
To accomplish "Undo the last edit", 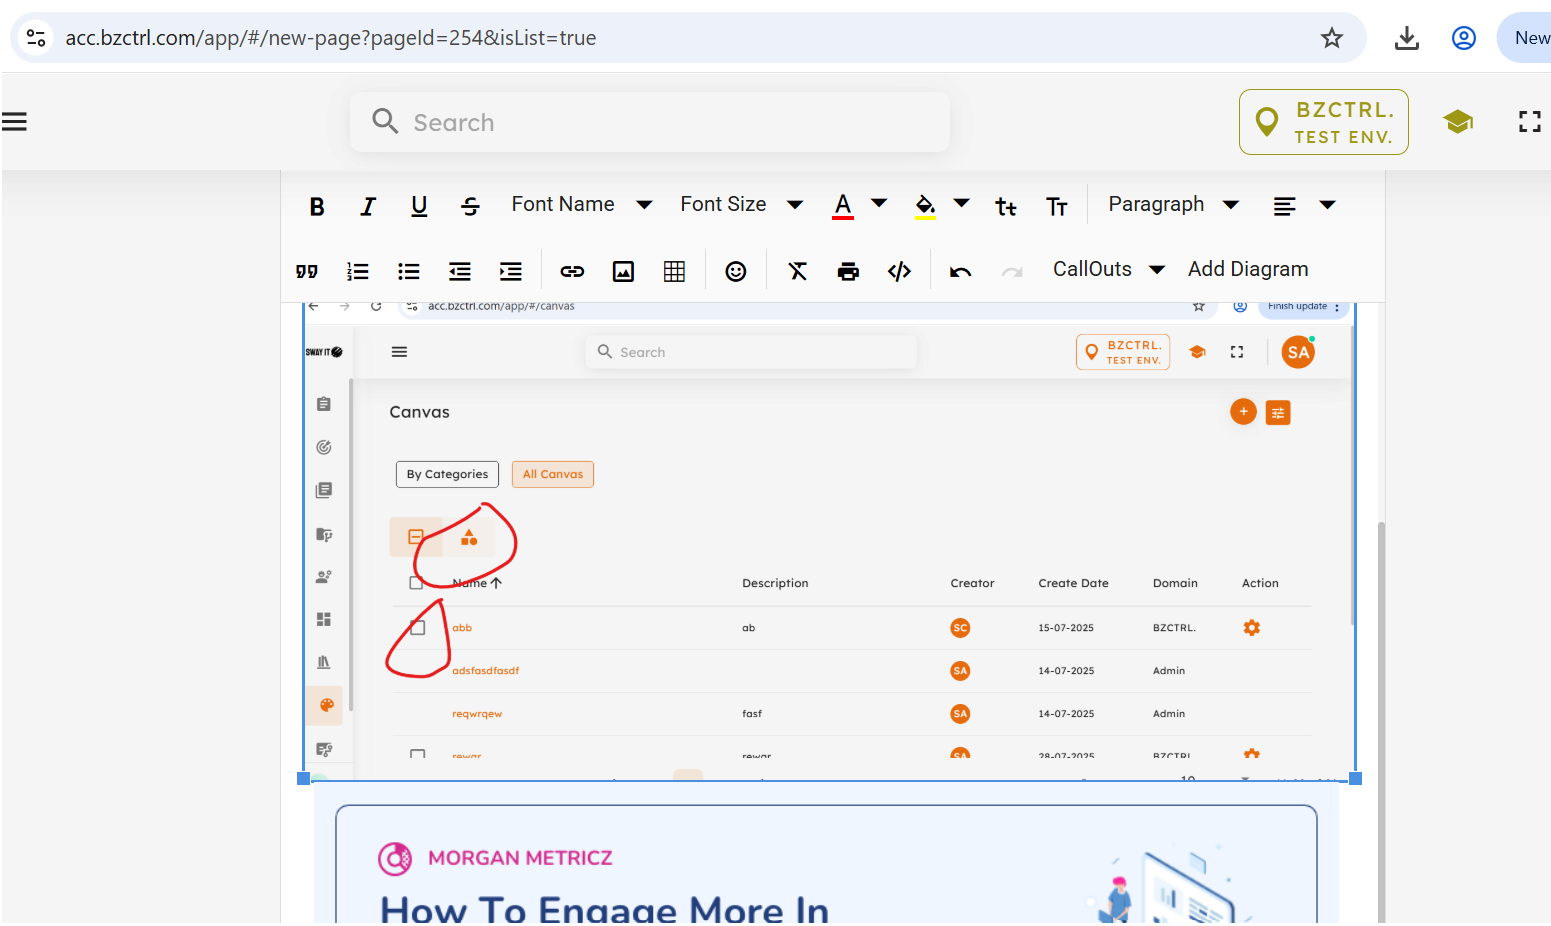I will 960,271.
